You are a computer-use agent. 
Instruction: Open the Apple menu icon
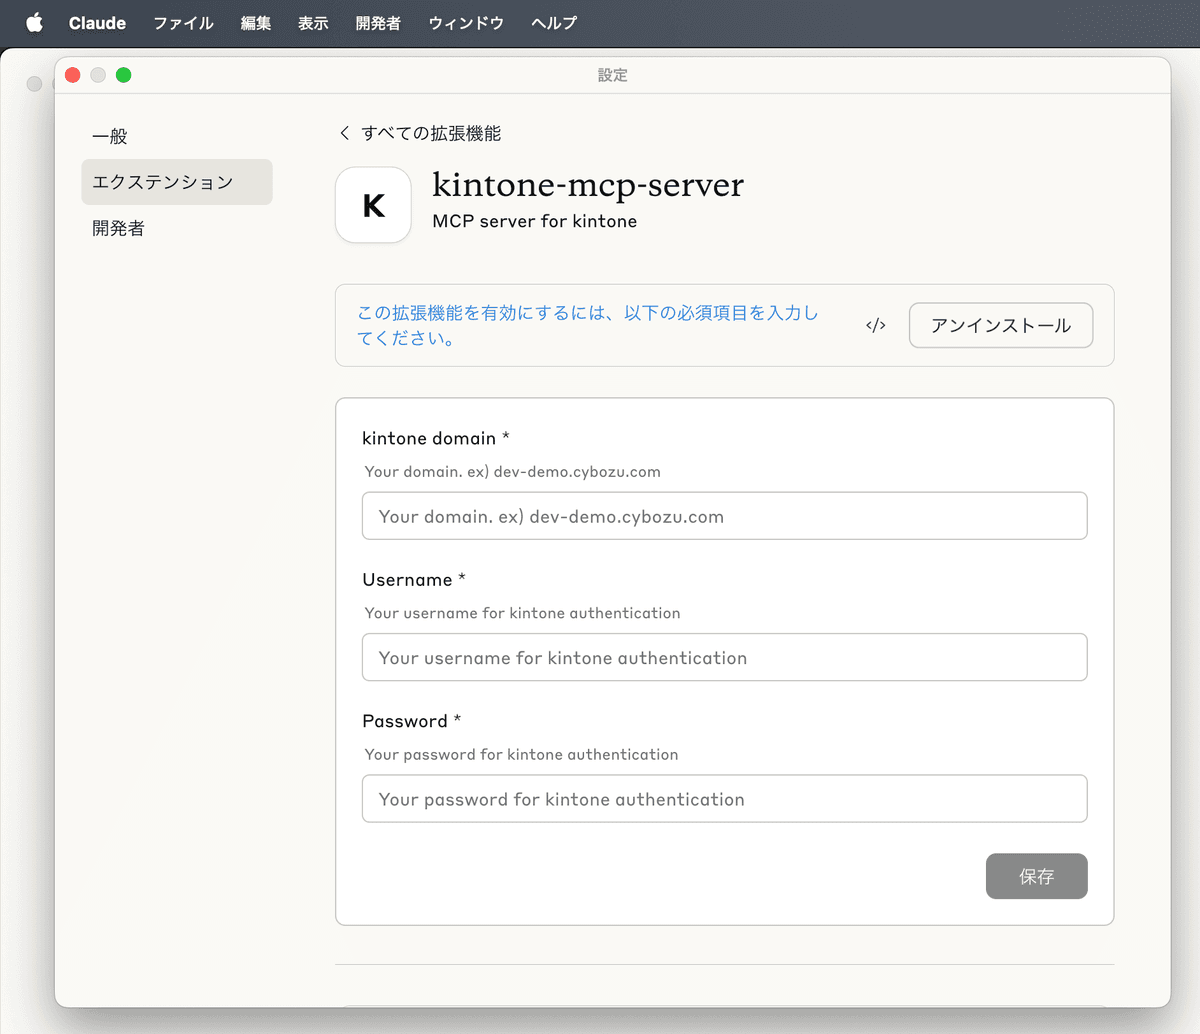click(x=35, y=22)
